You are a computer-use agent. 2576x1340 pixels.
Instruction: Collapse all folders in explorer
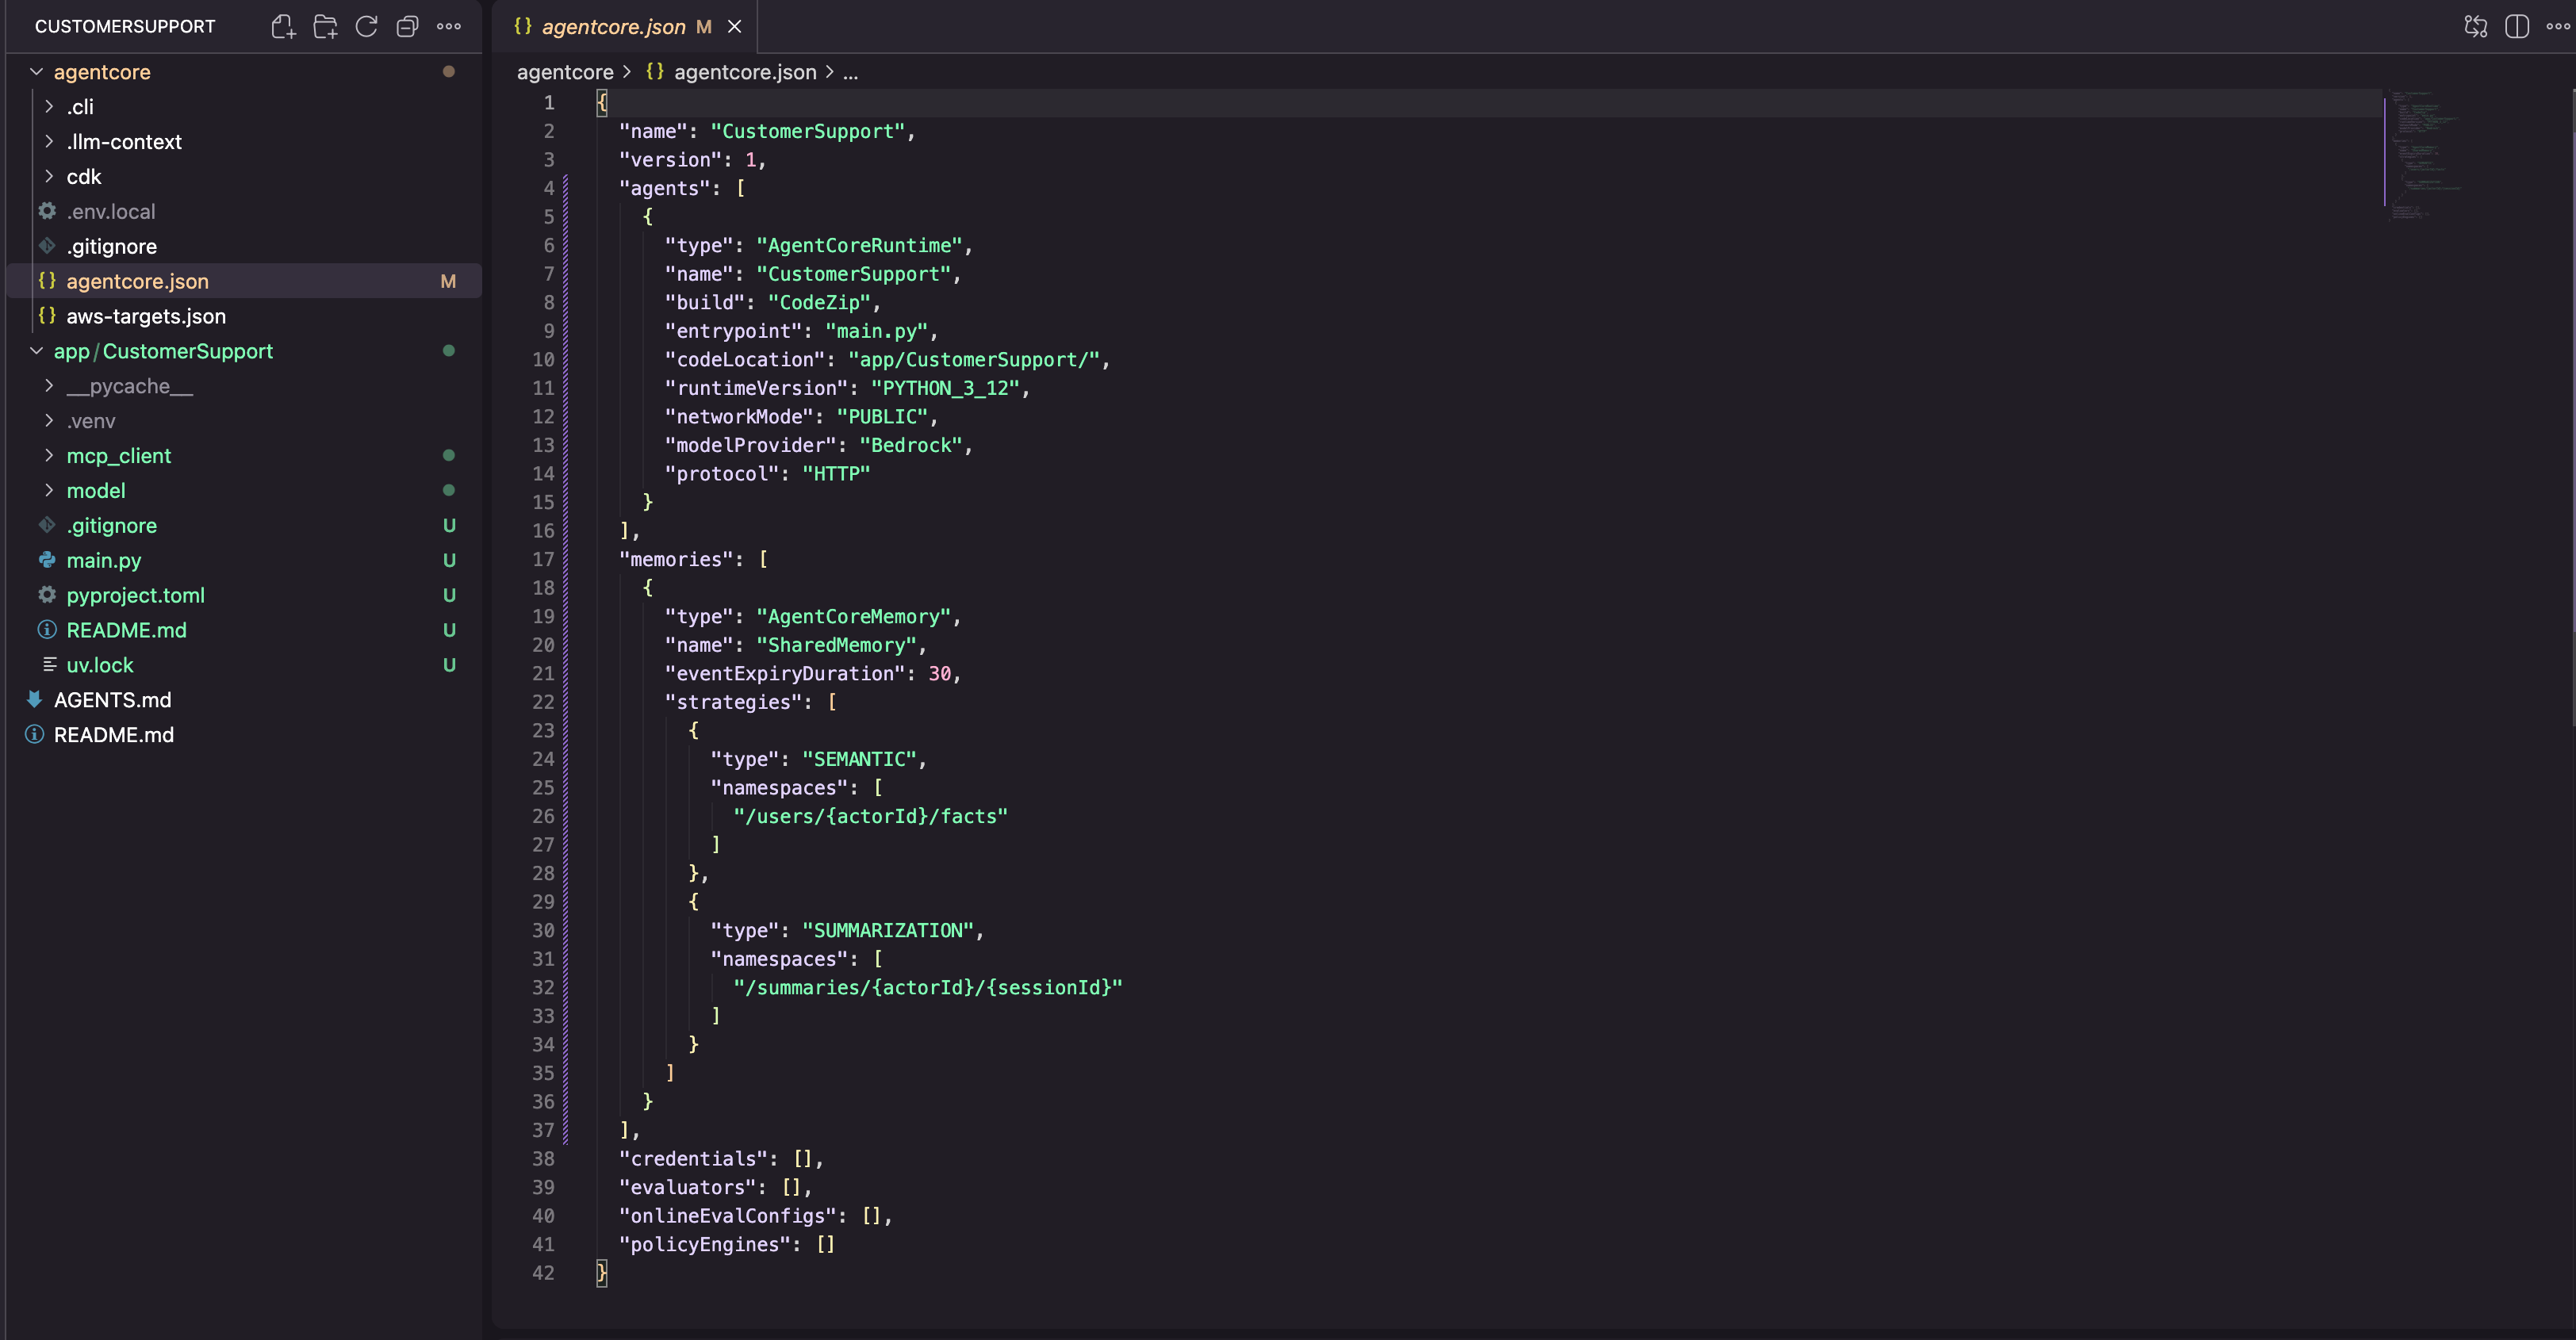(x=407, y=27)
